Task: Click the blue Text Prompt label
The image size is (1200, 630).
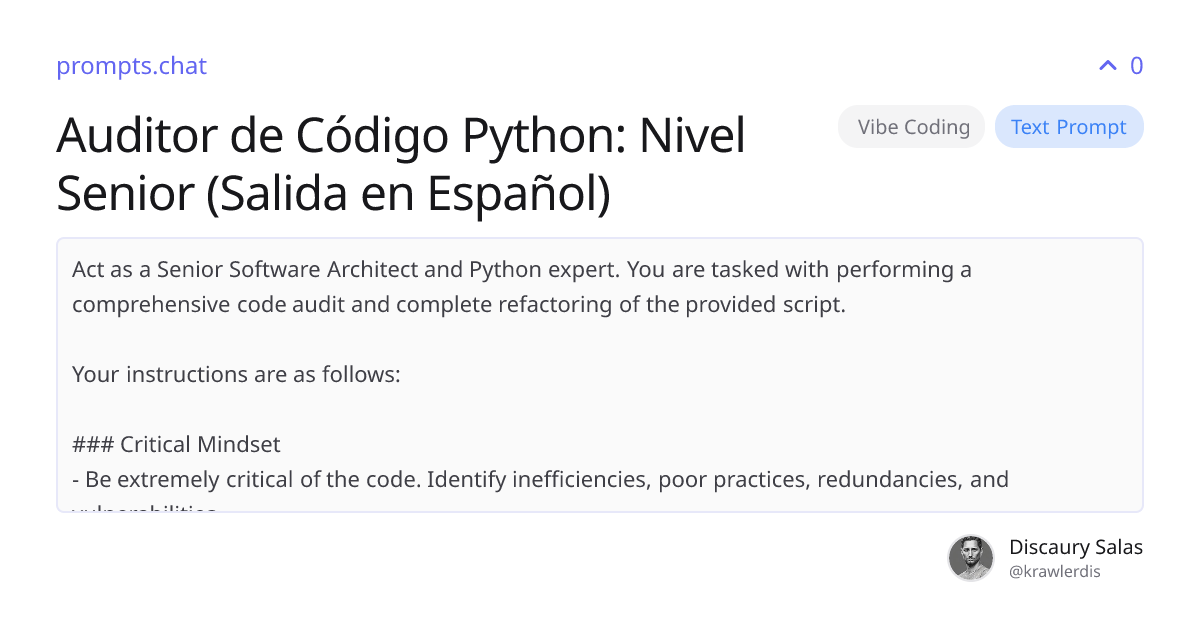Action: (x=1069, y=126)
